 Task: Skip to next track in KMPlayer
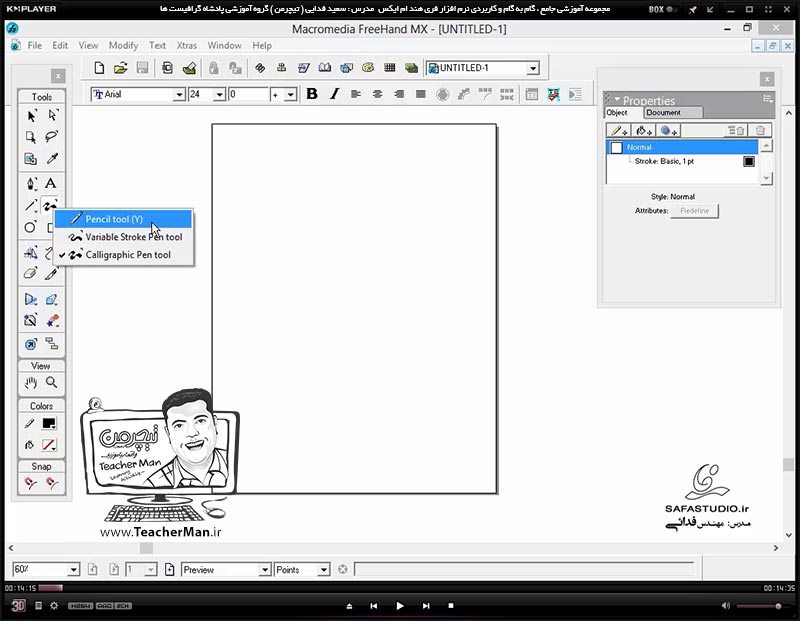pos(426,606)
